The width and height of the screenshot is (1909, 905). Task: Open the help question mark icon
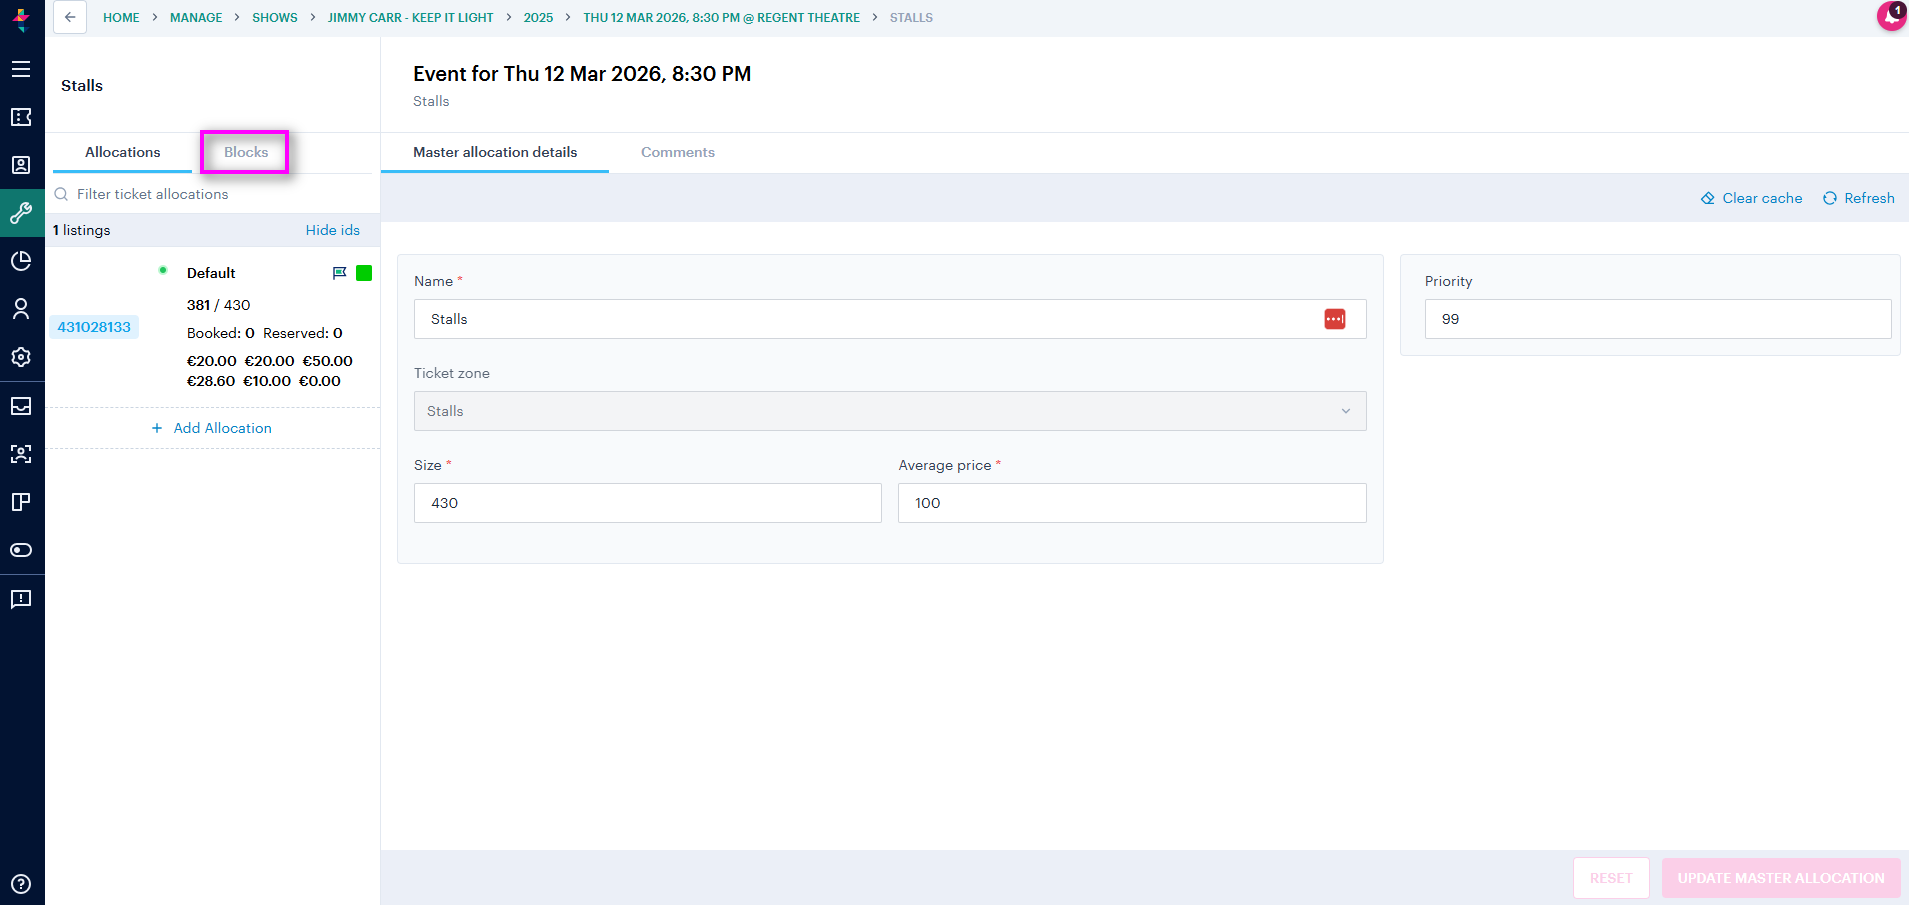tap(21, 884)
